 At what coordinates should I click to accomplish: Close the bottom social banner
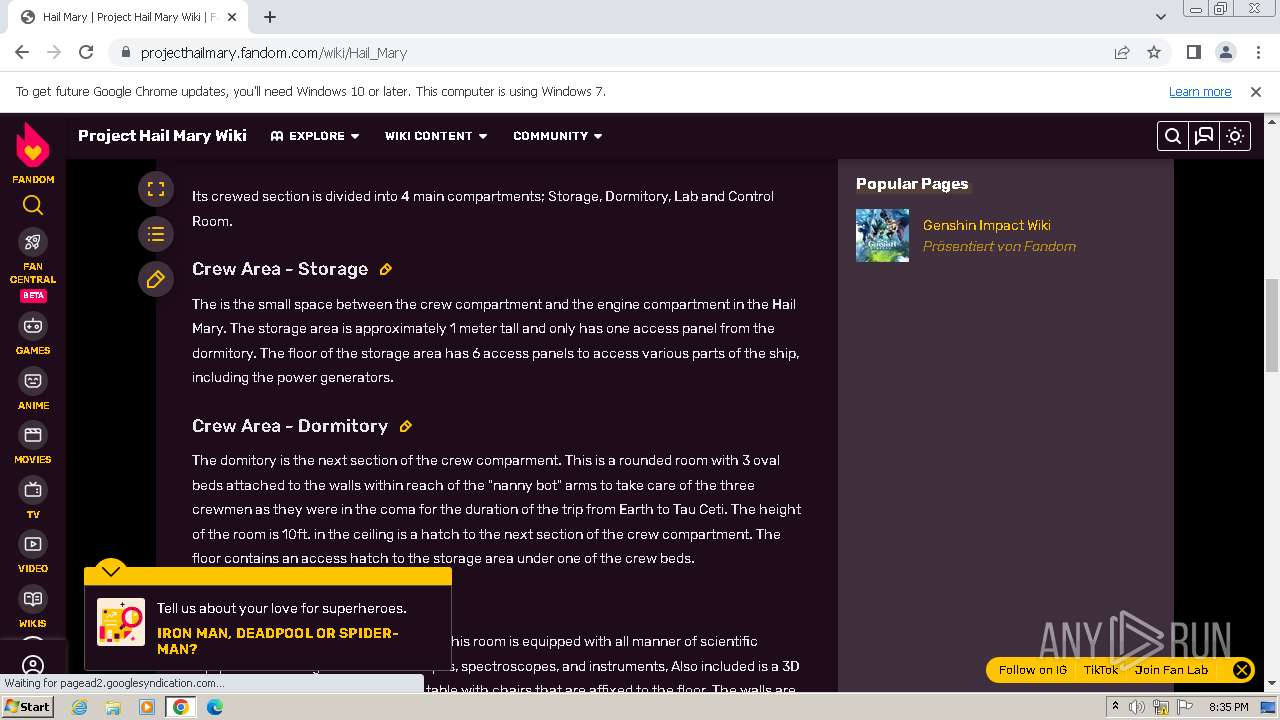point(1241,670)
